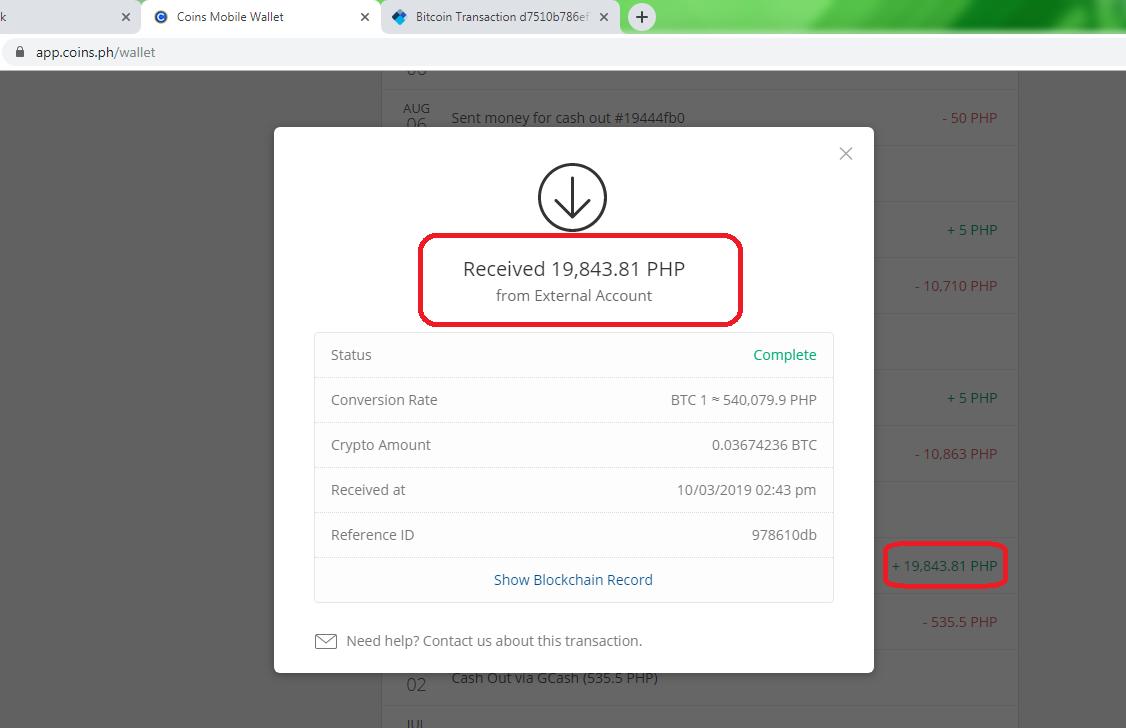The height and width of the screenshot is (728, 1126).
Task: Close the Bitcoin Transaction tab
Action: click(604, 17)
